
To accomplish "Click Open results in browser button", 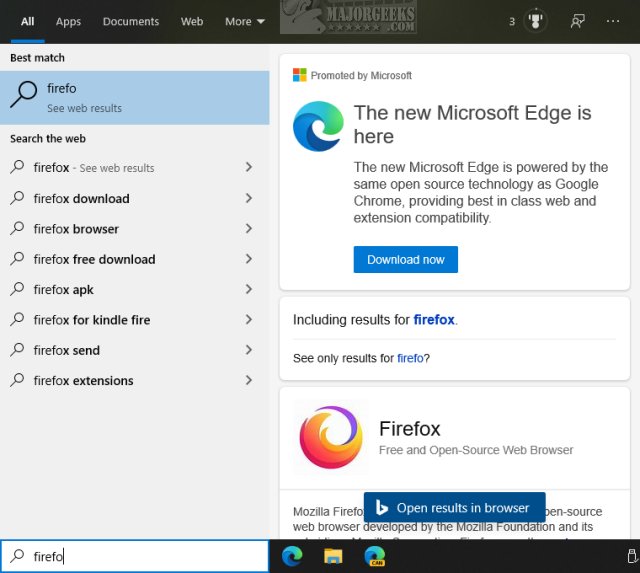I will tap(454, 508).
